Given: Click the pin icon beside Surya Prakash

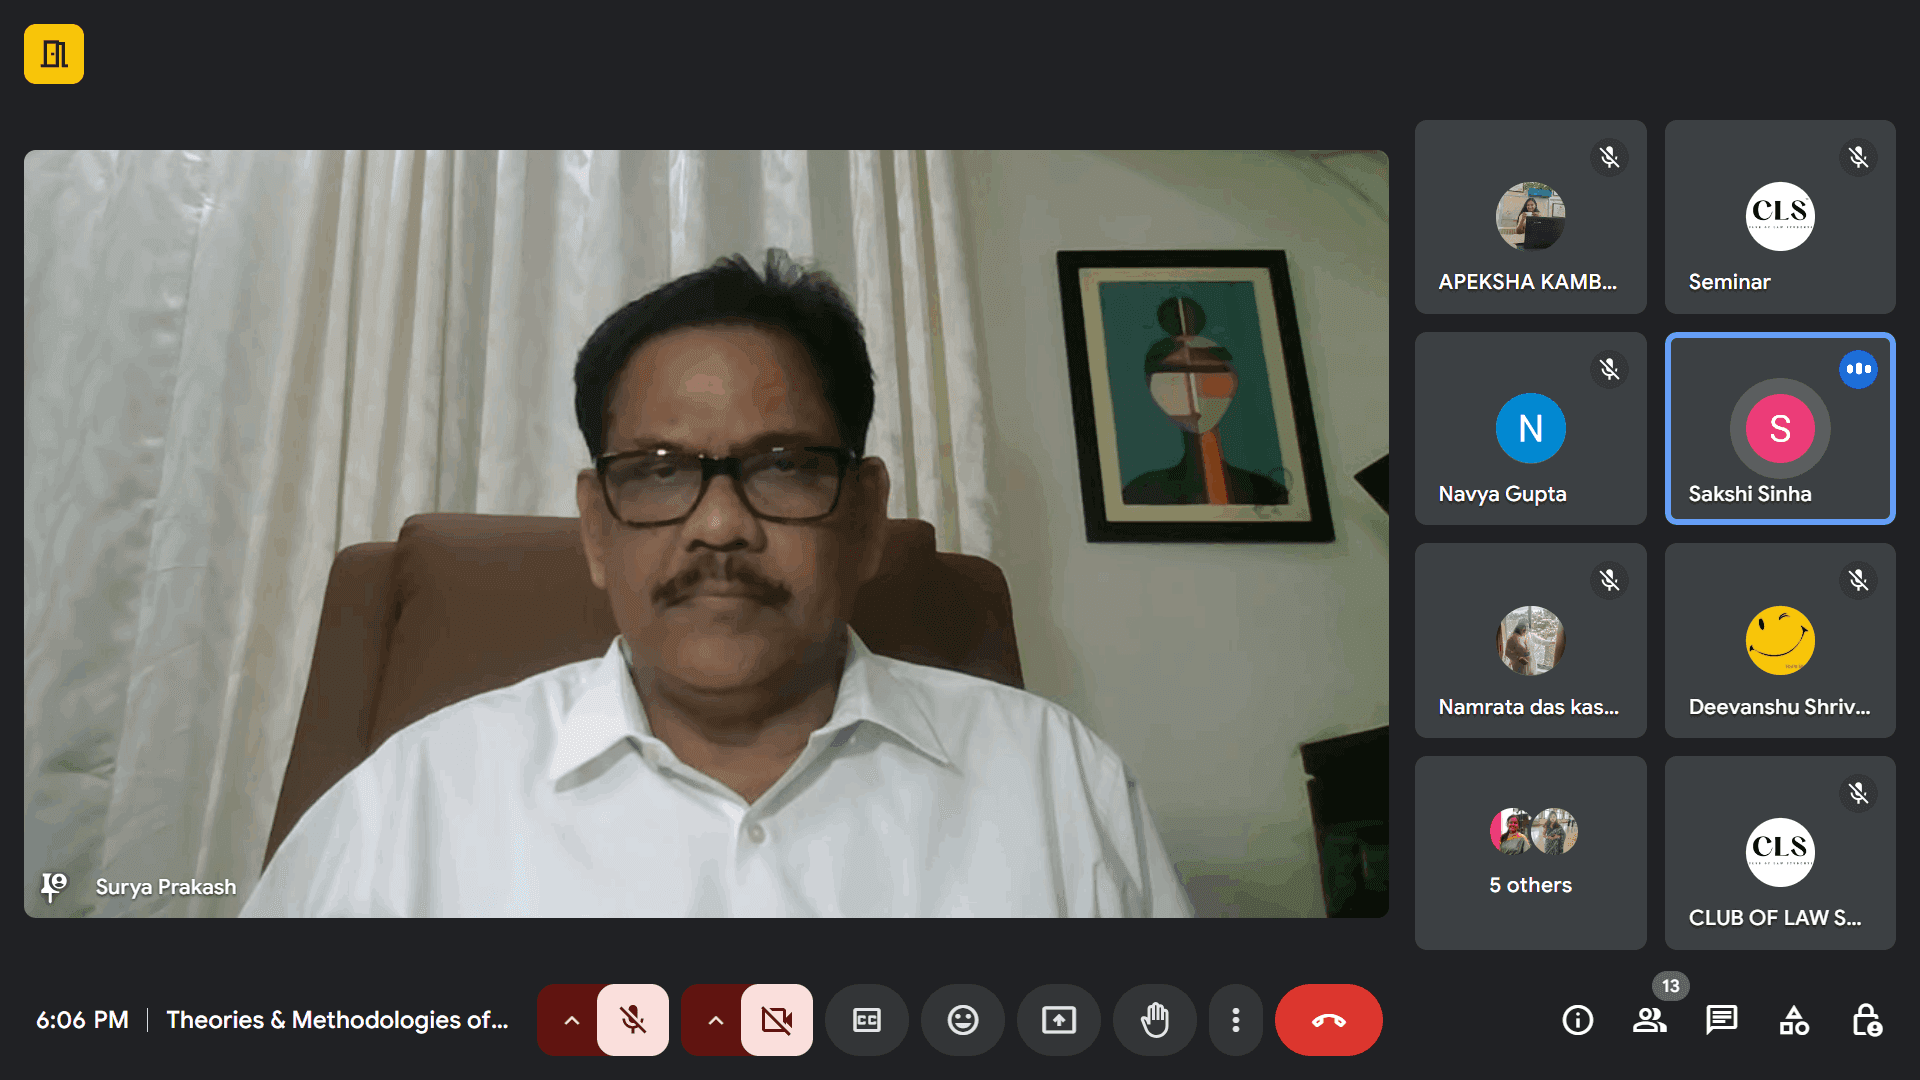Looking at the screenshot, I should tap(53, 886).
